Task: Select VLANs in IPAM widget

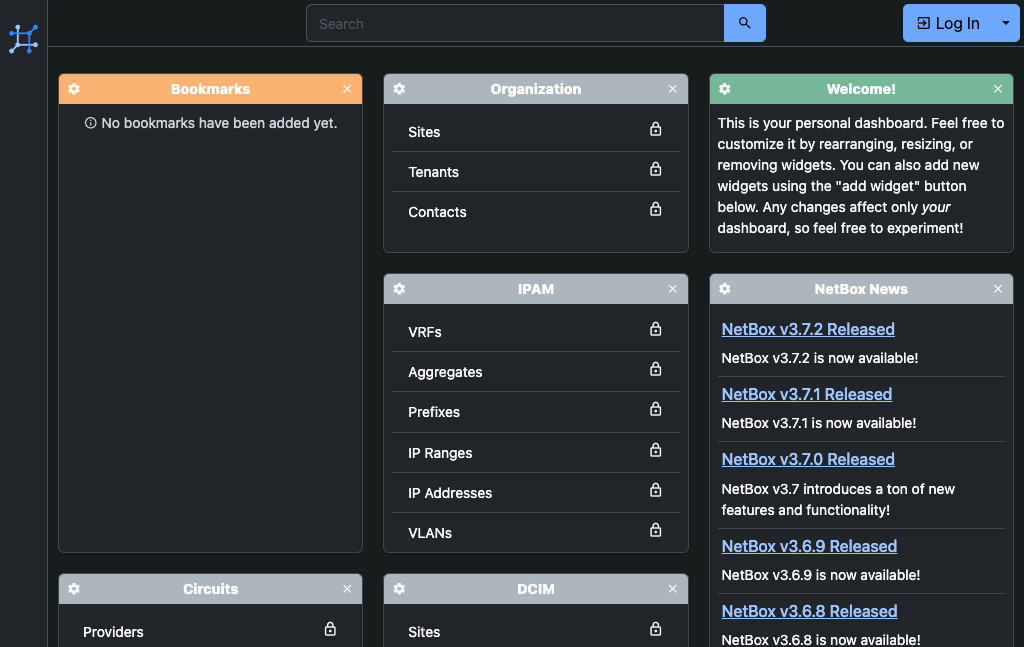Action: [430, 533]
